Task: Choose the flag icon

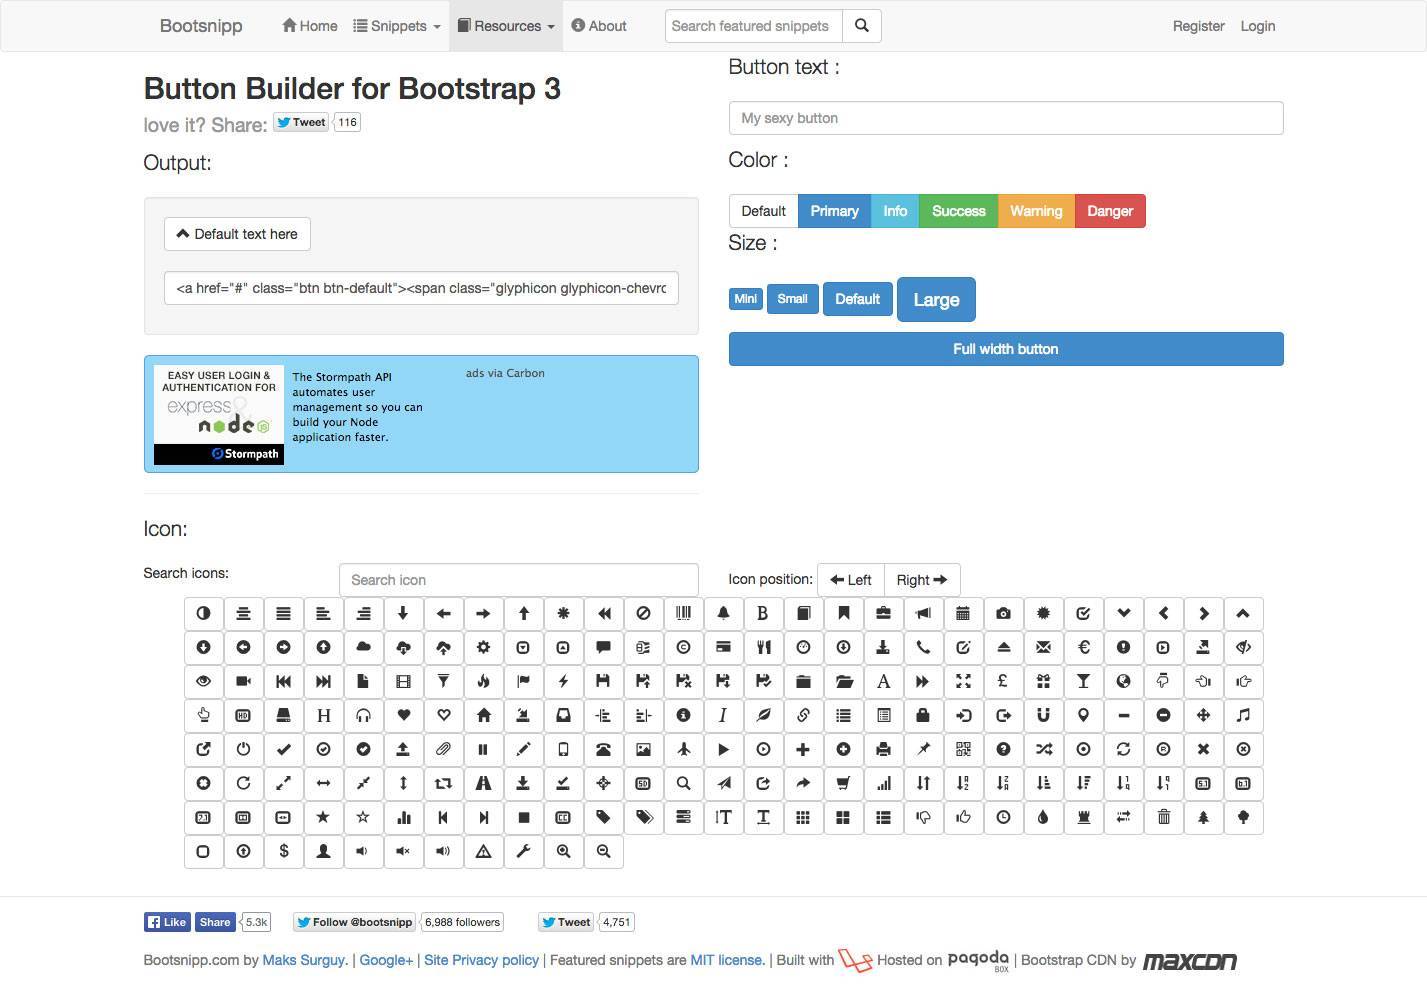Action: [x=523, y=681]
